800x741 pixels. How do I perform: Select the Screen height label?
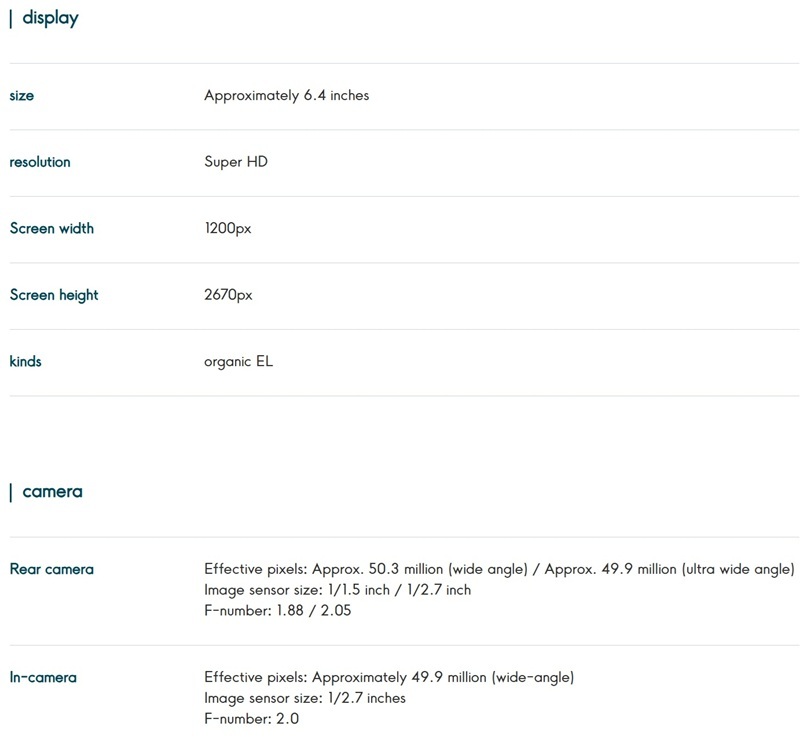[x=54, y=295]
